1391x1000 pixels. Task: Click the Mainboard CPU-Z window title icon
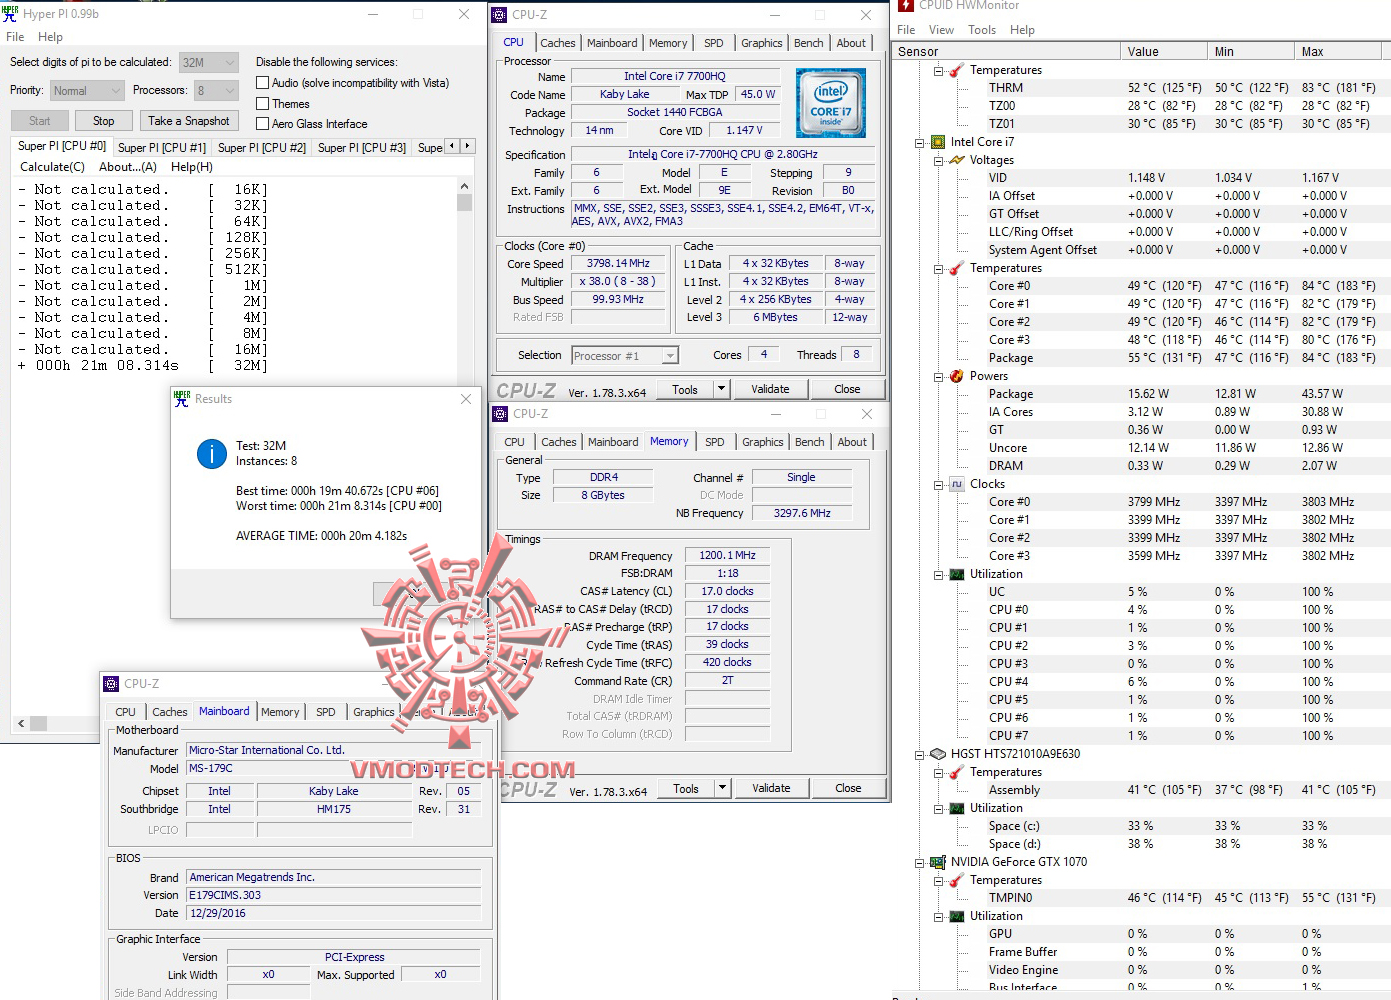click(x=111, y=684)
